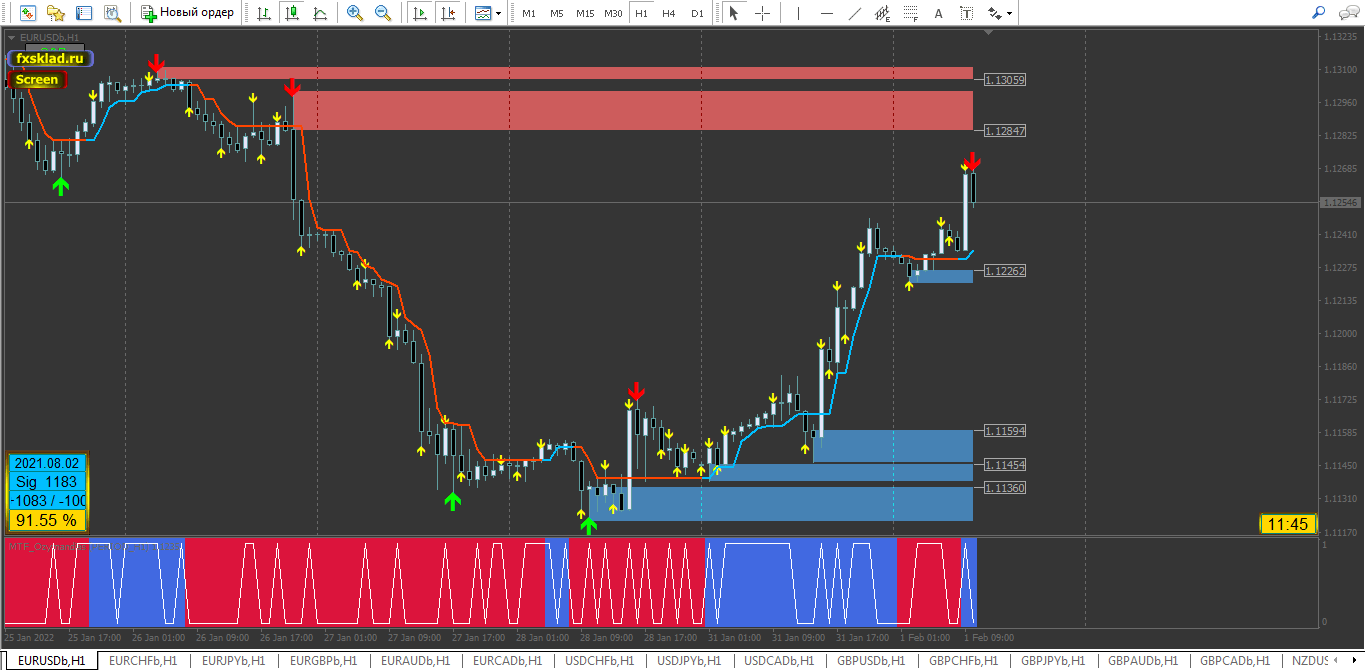Switch timeframe to M1
This screenshot has width=1365, height=670.
click(x=529, y=13)
